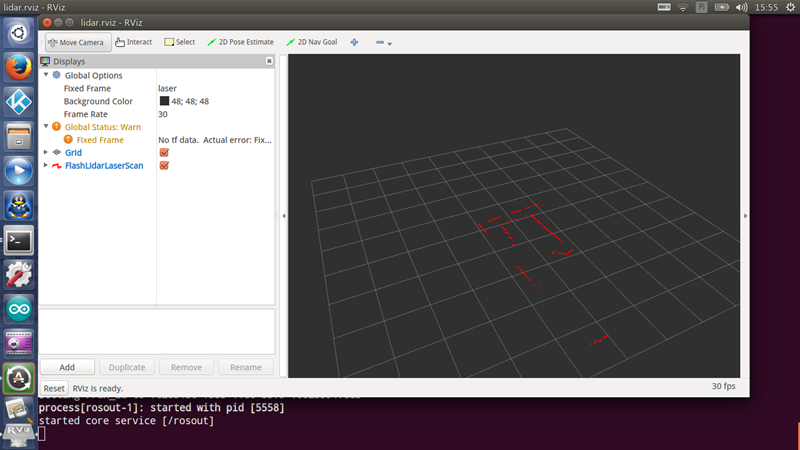The width and height of the screenshot is (800, 450).
Task: Click the blue minus remove-tool icon
Action: pyautogui.click(x=380, y=42)
